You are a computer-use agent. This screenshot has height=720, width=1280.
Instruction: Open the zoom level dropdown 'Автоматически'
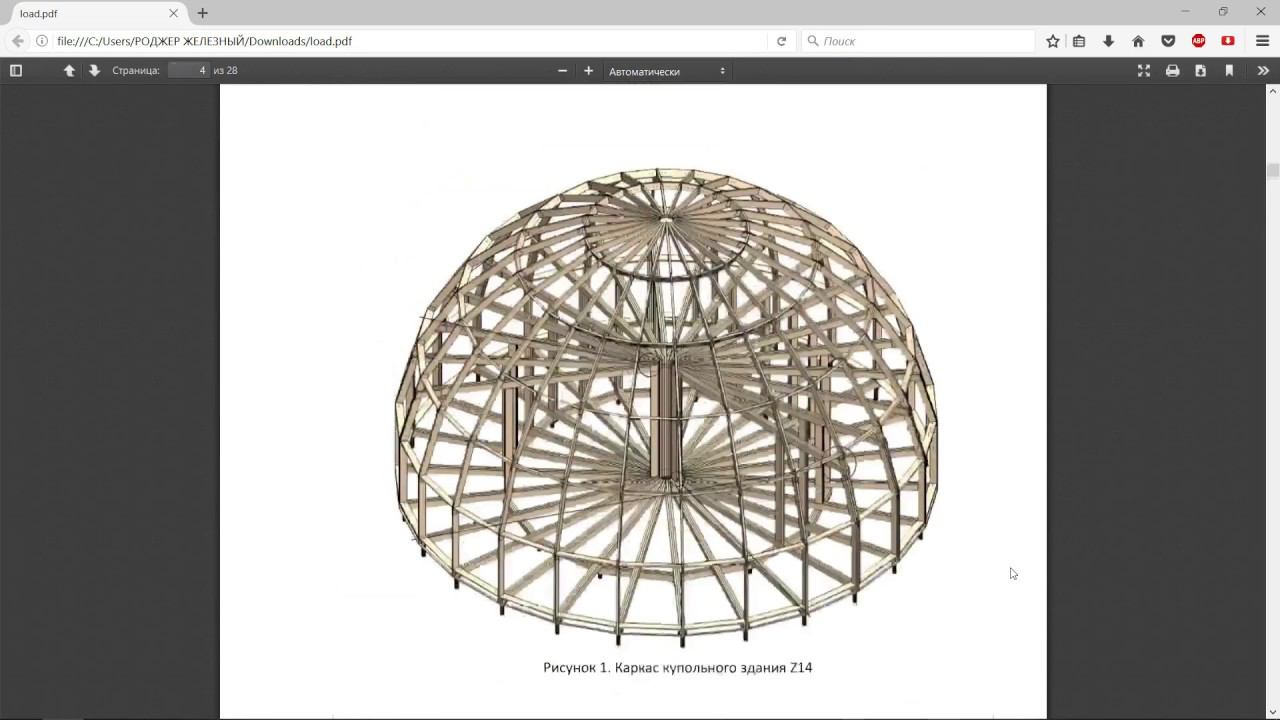coord(667,71)
